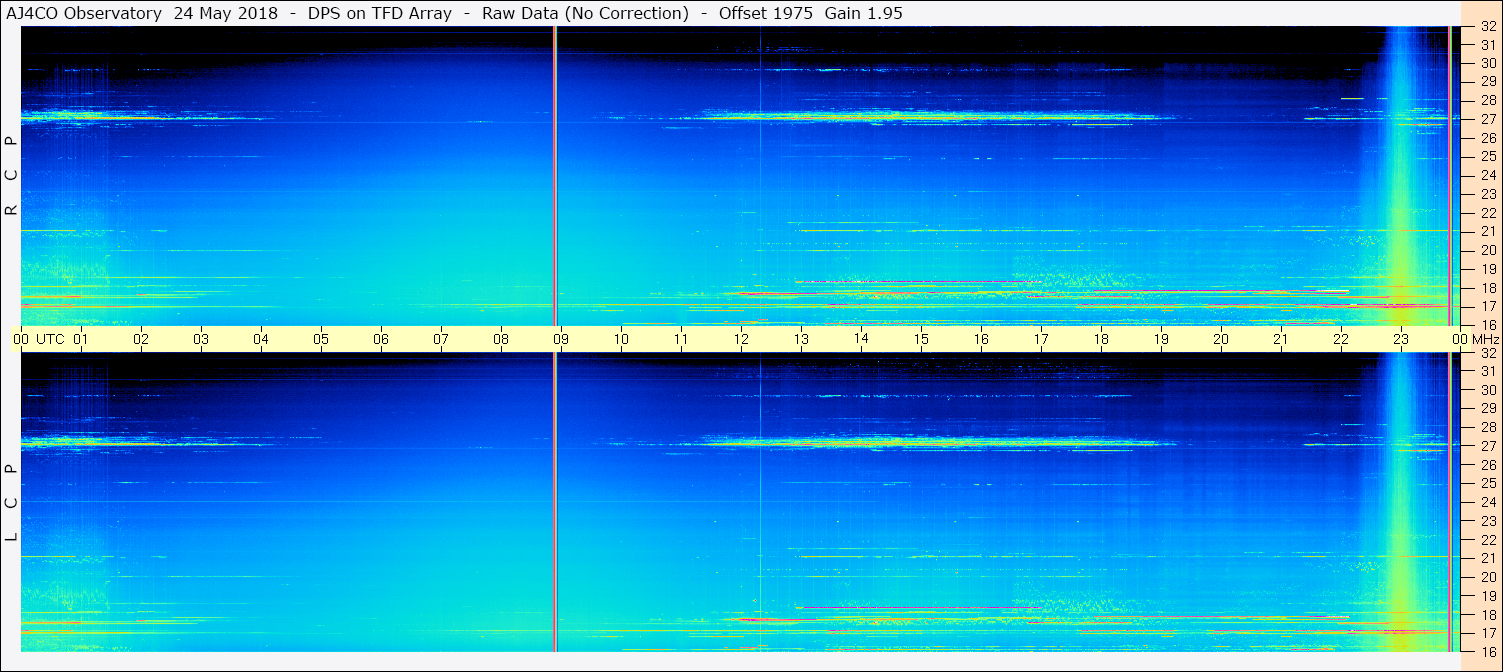Screen dimensions: 1503x672
Task: Select hour 10 on the UTC time axis
Action: click(x=621, y=339)
